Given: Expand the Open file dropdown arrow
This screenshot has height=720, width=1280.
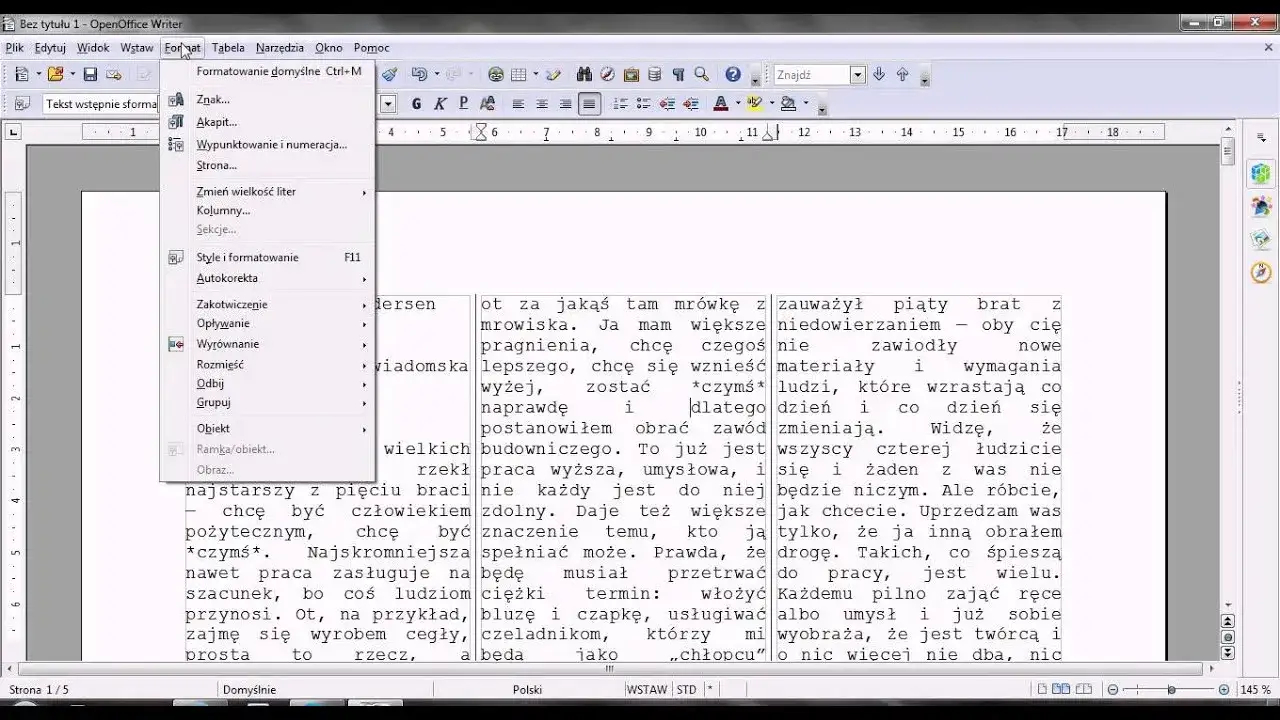Looking at the screenshot, I should click(x=71, y=74).
